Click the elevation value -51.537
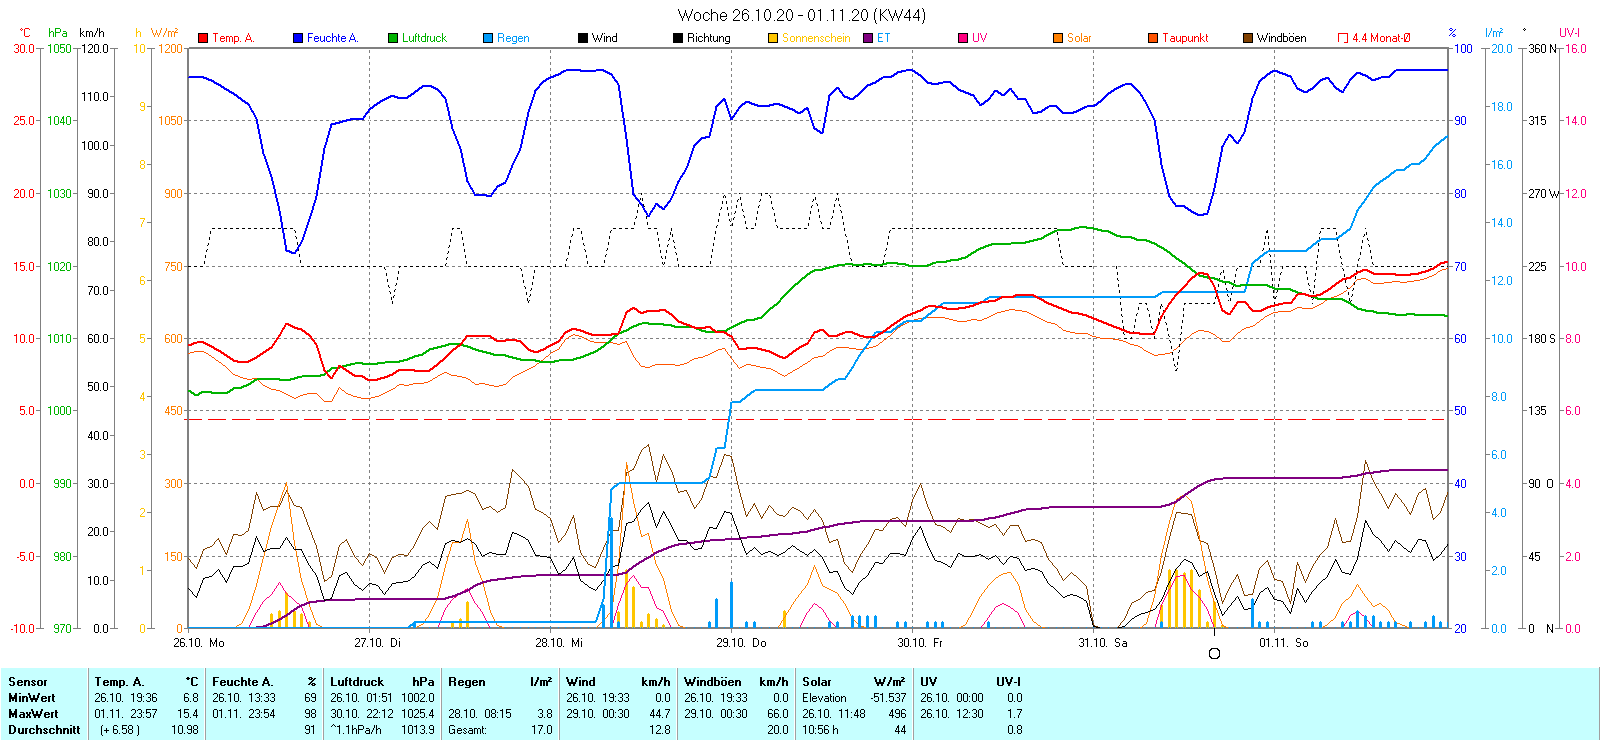1600x740 pixels. pos(888,698)
